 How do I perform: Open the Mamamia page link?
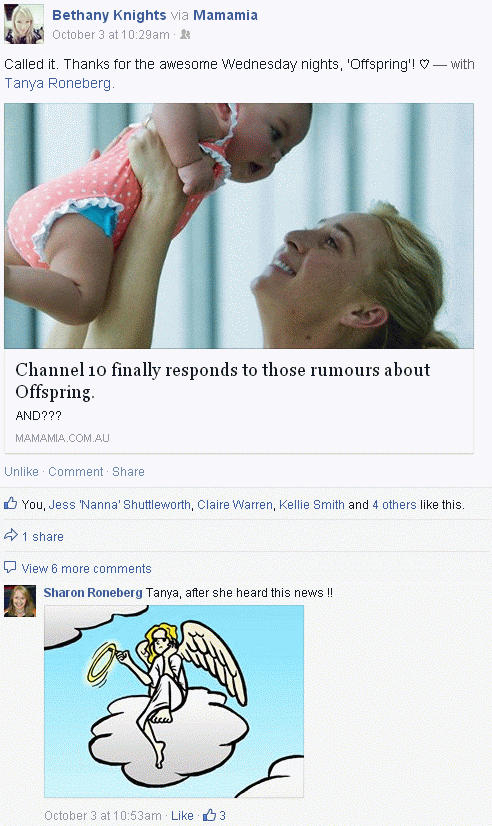click(x=225, y=15)
